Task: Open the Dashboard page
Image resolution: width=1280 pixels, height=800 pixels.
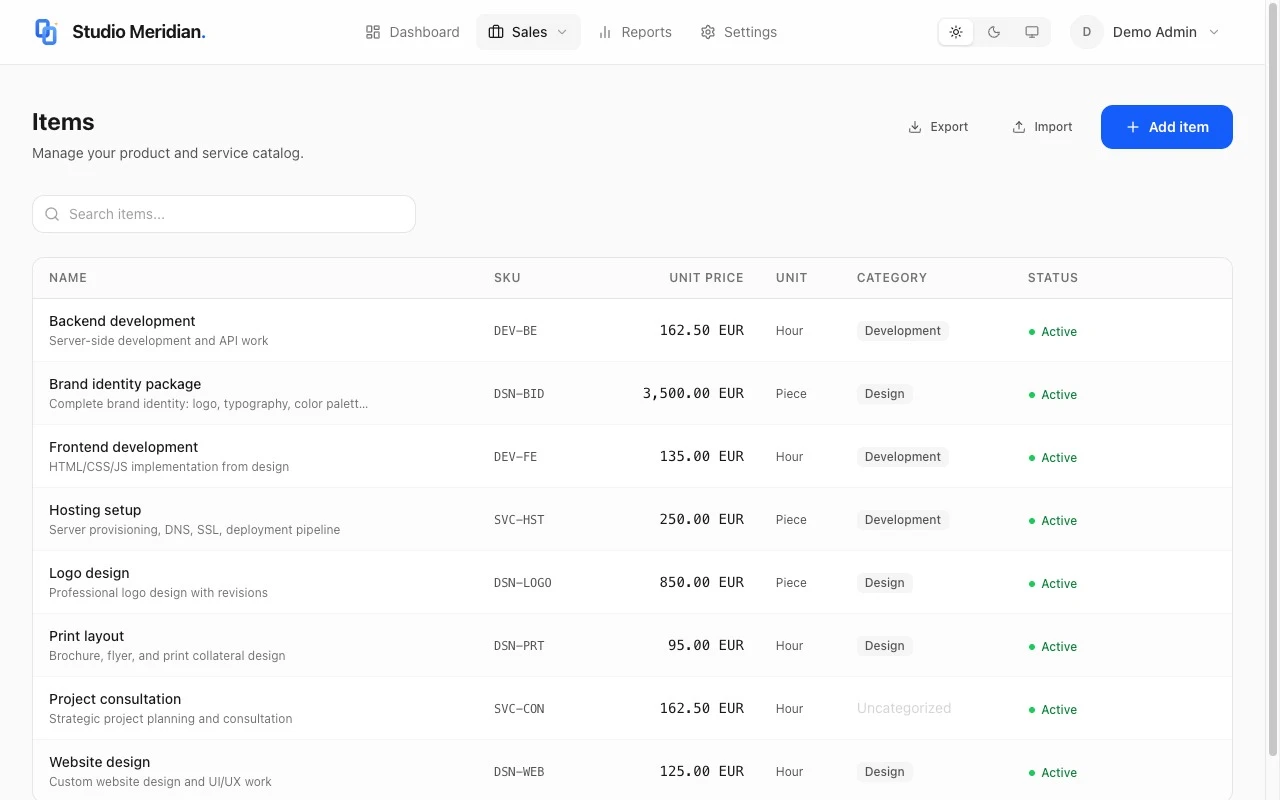Action: click(x=412, y=32)
